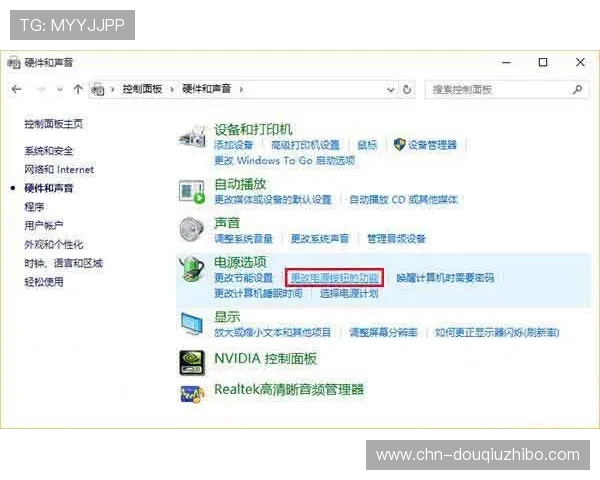Click 调整屏幕分辨率
The image size is (600, 480).
pyautogui.click(x=383, y=332)
